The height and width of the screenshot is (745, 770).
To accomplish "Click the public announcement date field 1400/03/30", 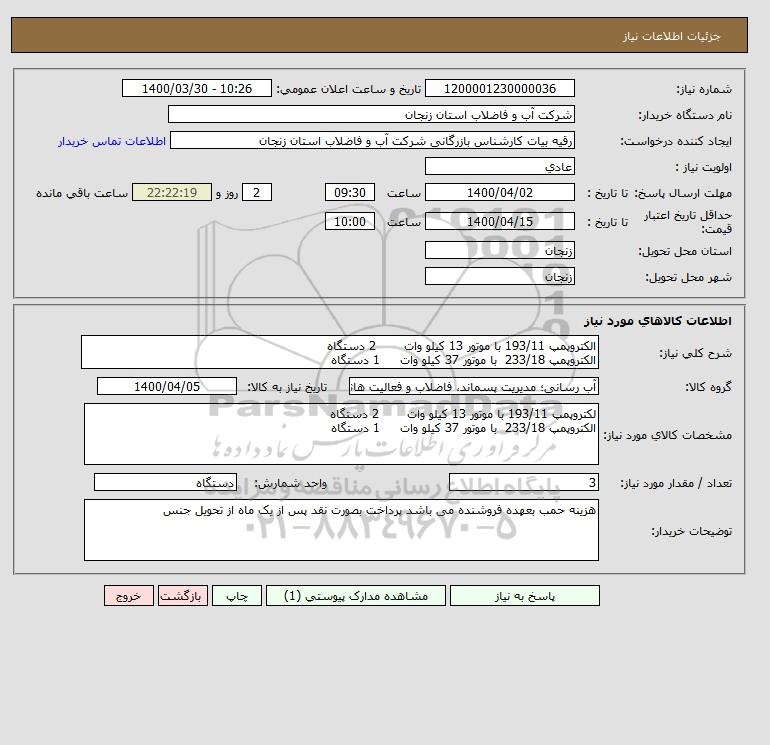I will point(196,88).
